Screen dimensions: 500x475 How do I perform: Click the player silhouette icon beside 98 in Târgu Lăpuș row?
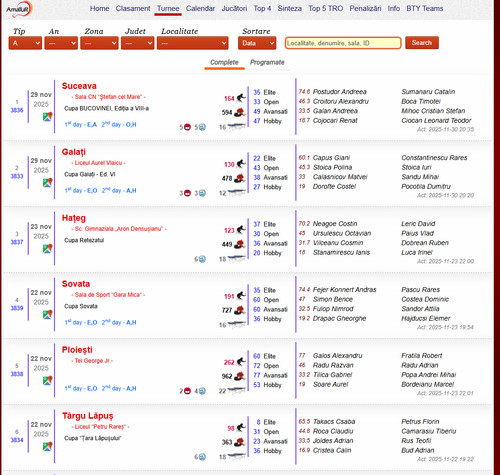coord(241,428)
